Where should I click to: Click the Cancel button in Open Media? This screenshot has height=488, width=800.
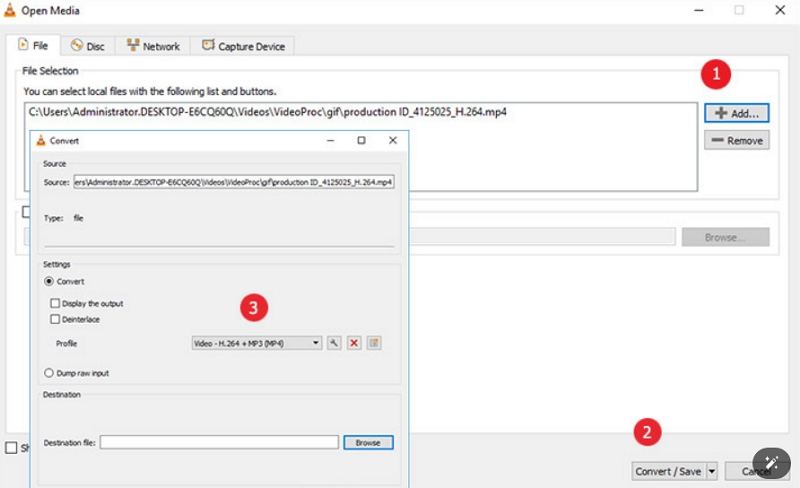pyautogui.click(x=757, y=472)
